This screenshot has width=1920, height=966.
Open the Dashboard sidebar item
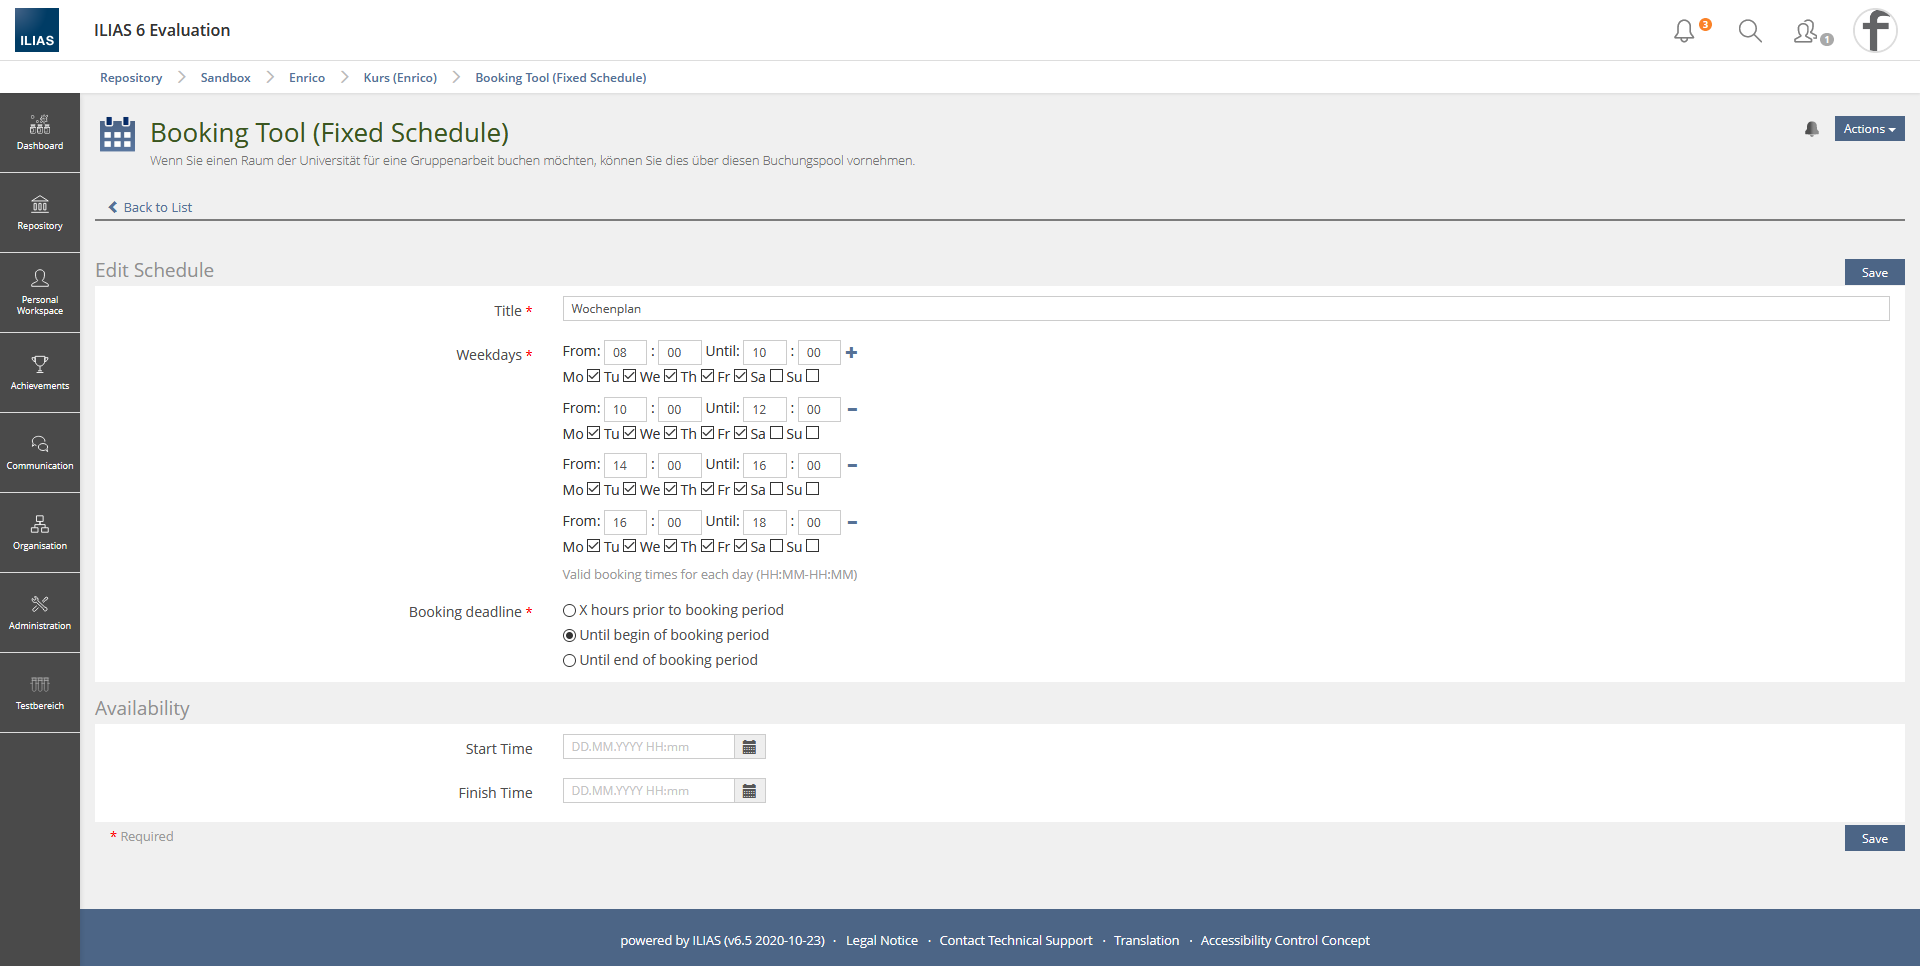pos(40,132)
